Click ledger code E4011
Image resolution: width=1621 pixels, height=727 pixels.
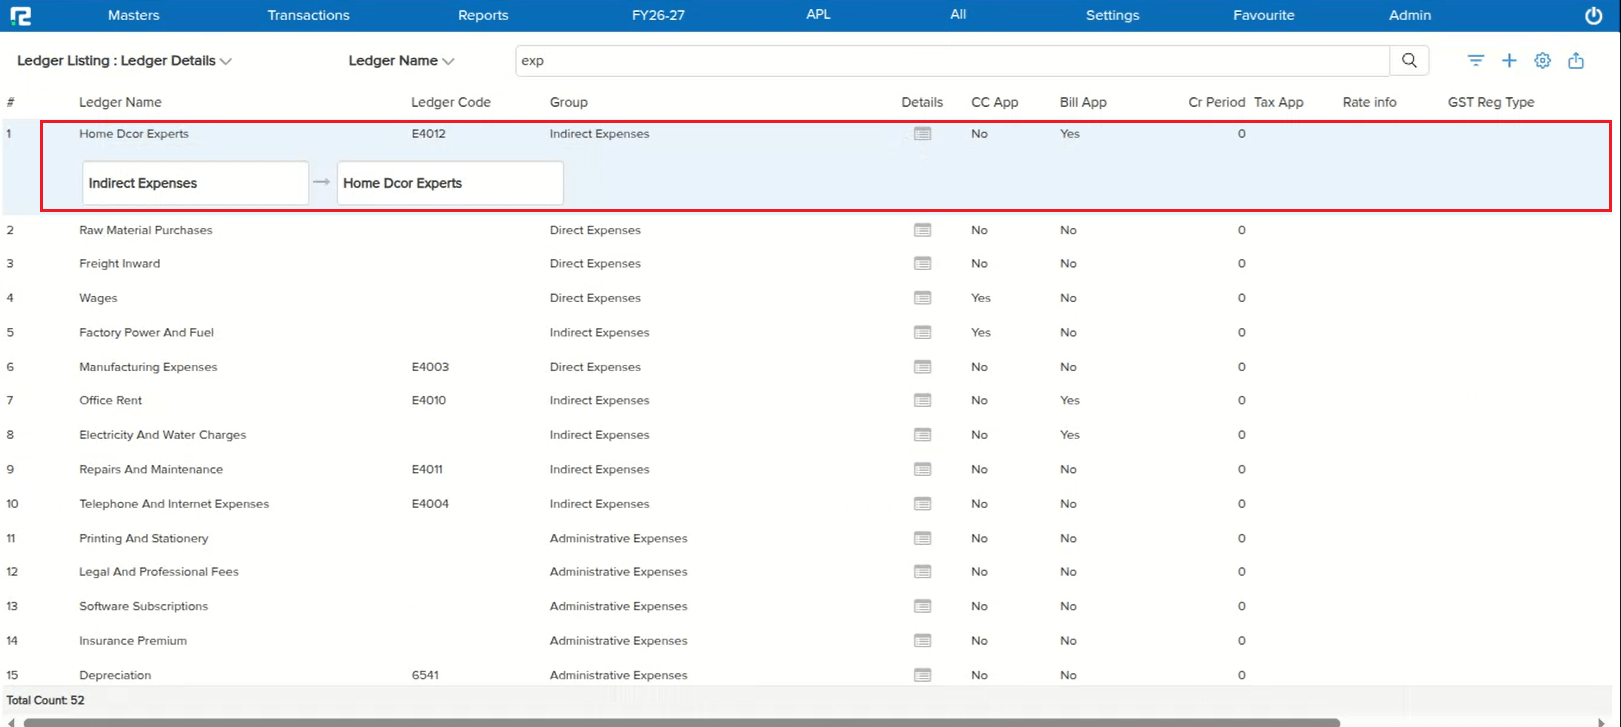pyautogui.click(x=427, y=469)
